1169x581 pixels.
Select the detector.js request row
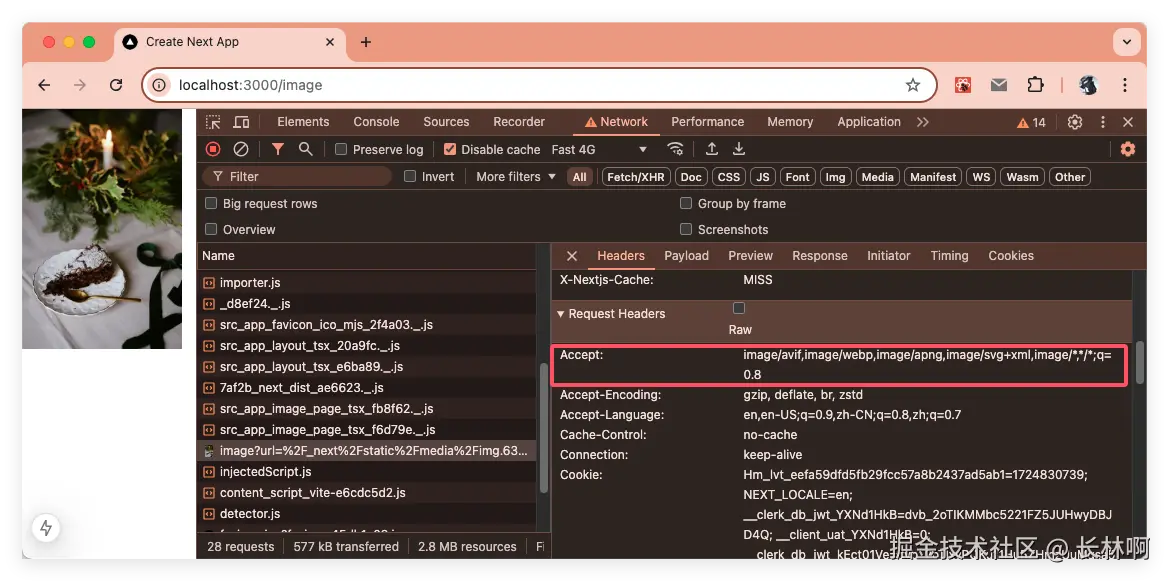point(367,514)
